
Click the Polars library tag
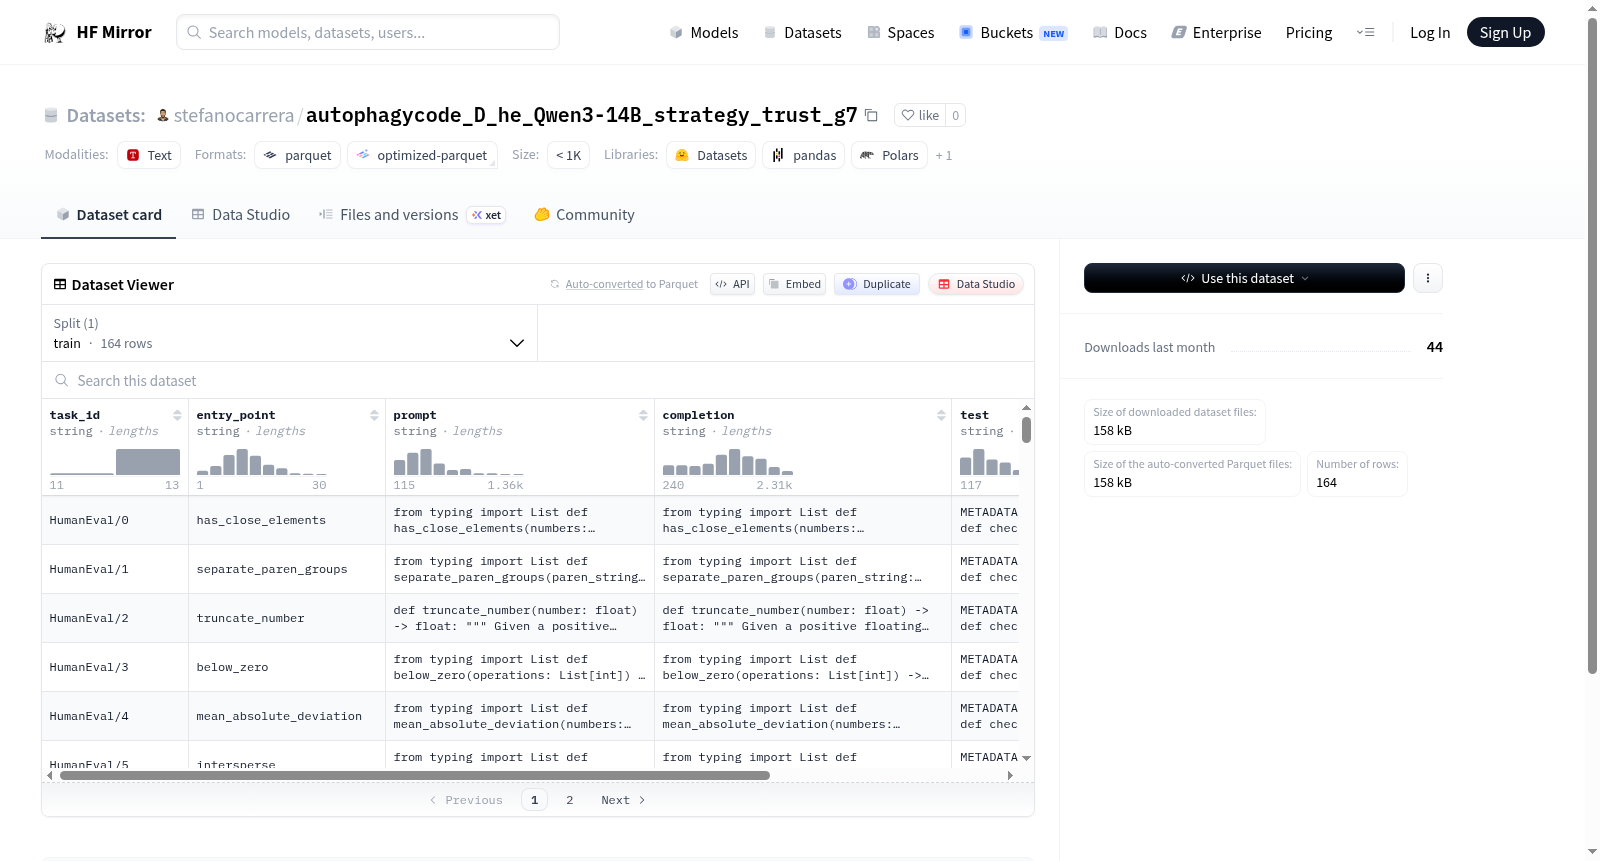pyautogui.click(x=889, y=155)
